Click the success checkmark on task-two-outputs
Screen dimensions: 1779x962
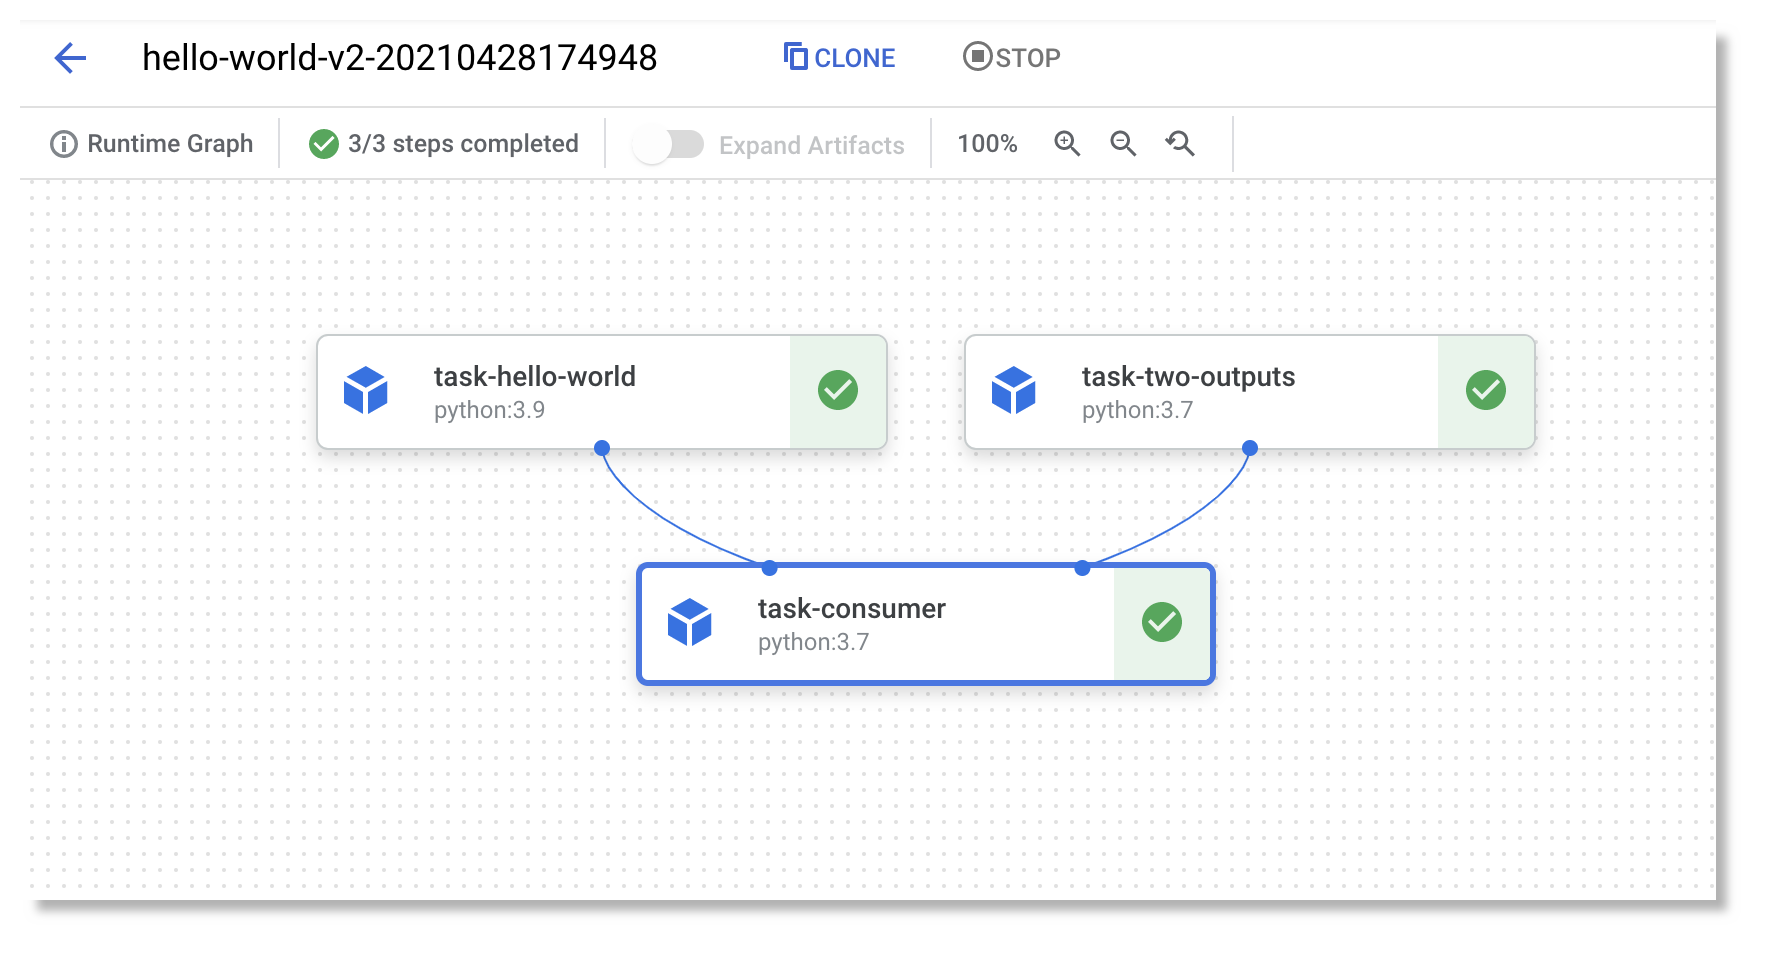(x=1486, y=390)
